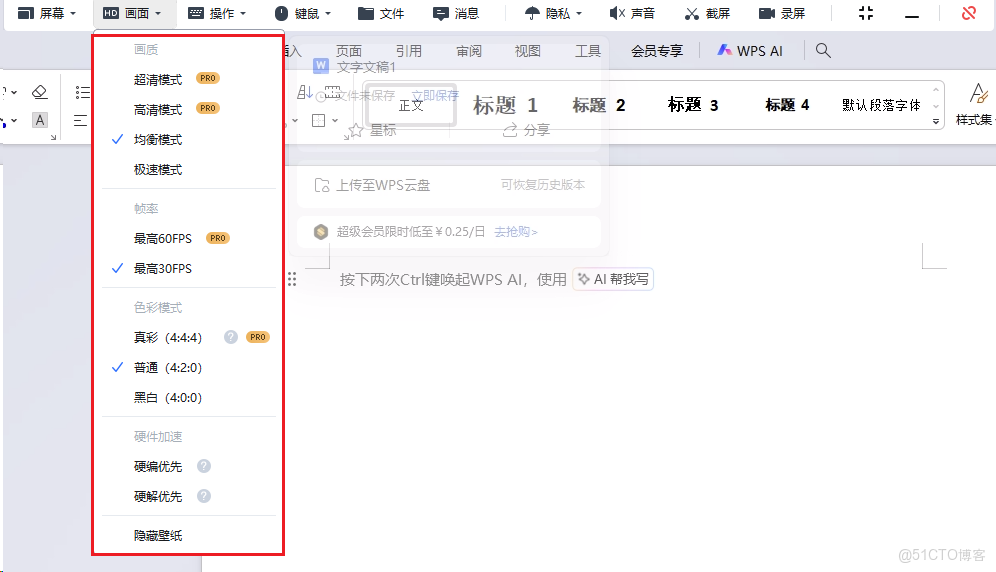Open the 工具 tools tab

[x=588, y=51]
